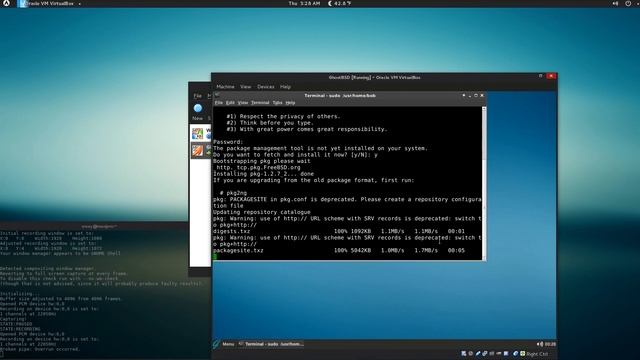Open the Help menu of VirtualBox VM window
640x360 pixels.
click(x=285, y=87)
